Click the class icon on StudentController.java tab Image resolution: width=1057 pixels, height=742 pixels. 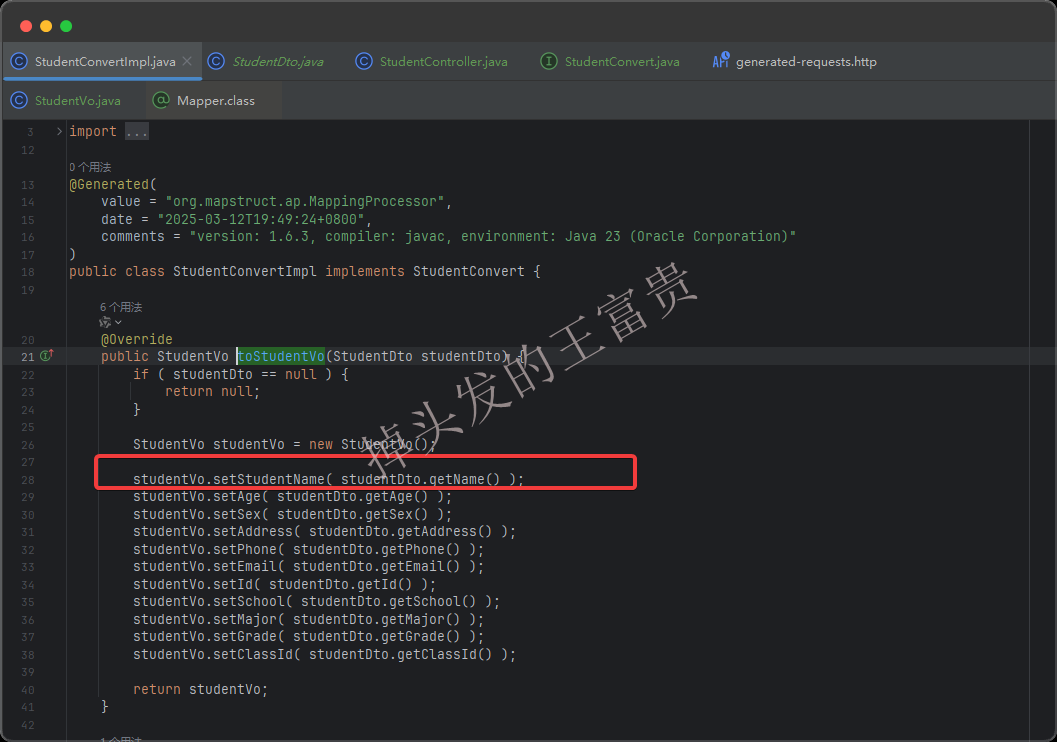coord(364,61)
